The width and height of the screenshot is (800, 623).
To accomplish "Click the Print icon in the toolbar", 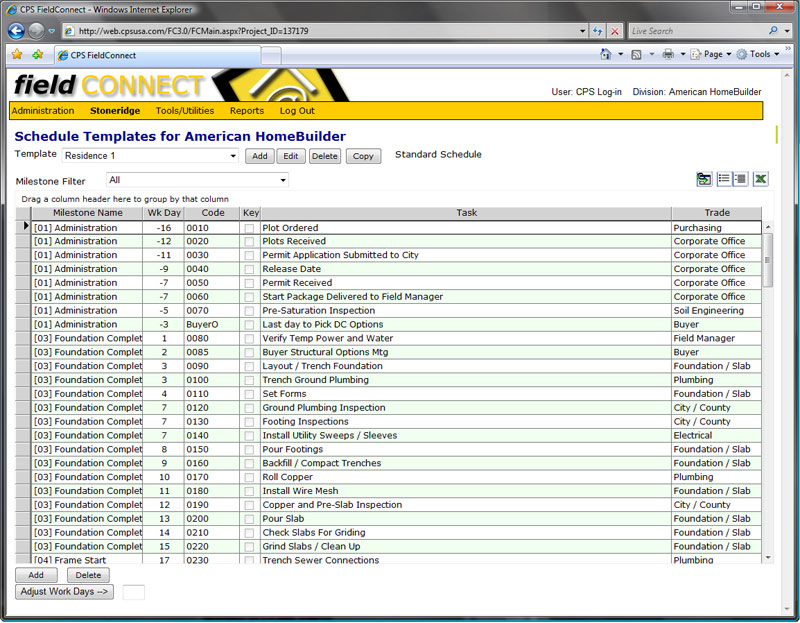I will click(x=668, y=54).
